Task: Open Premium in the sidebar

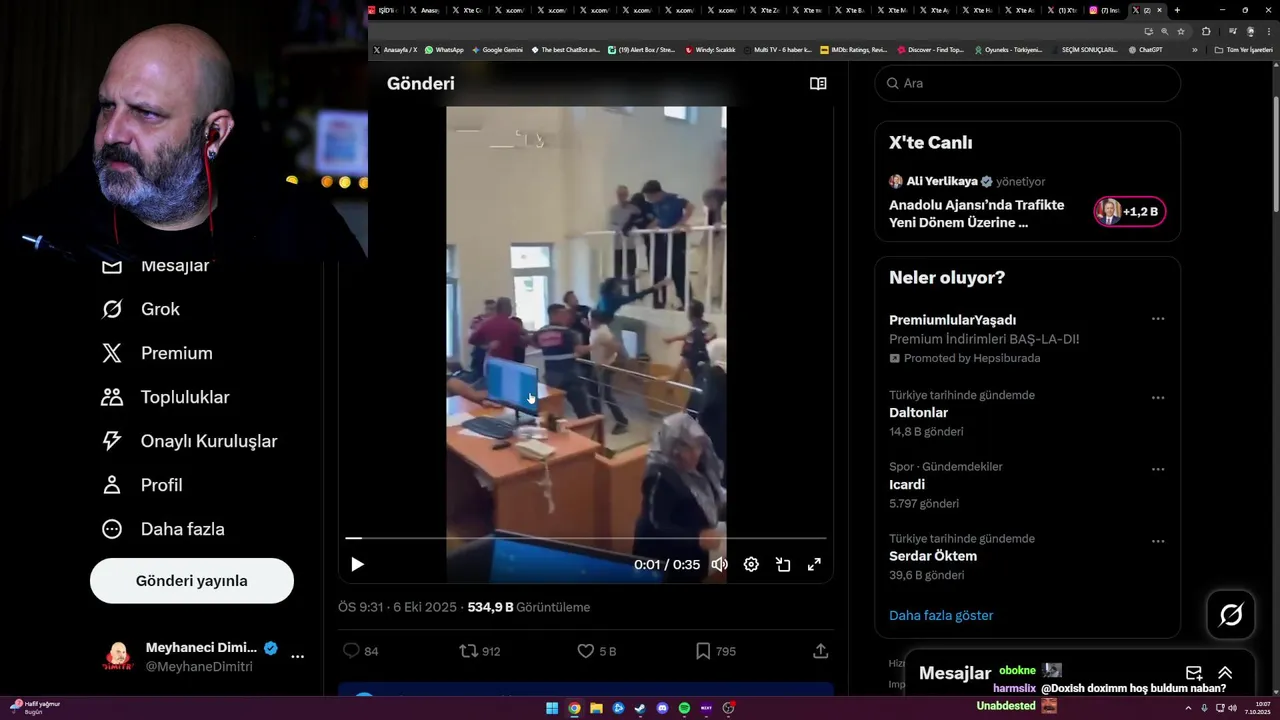Action: 157,353
